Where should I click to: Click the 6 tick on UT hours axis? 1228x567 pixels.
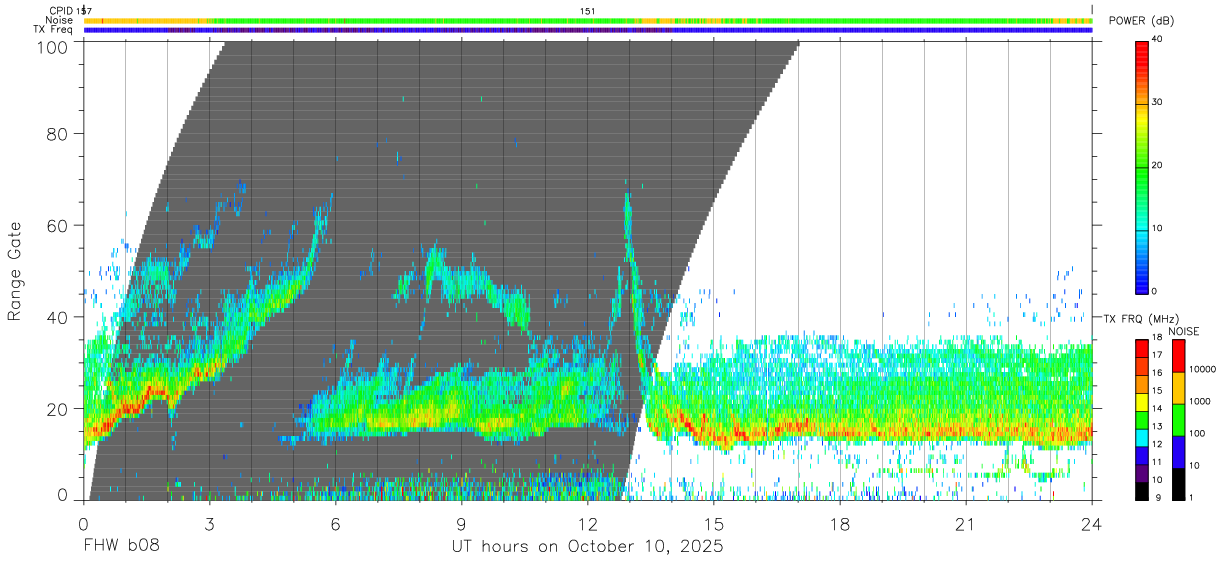point(335,524)
